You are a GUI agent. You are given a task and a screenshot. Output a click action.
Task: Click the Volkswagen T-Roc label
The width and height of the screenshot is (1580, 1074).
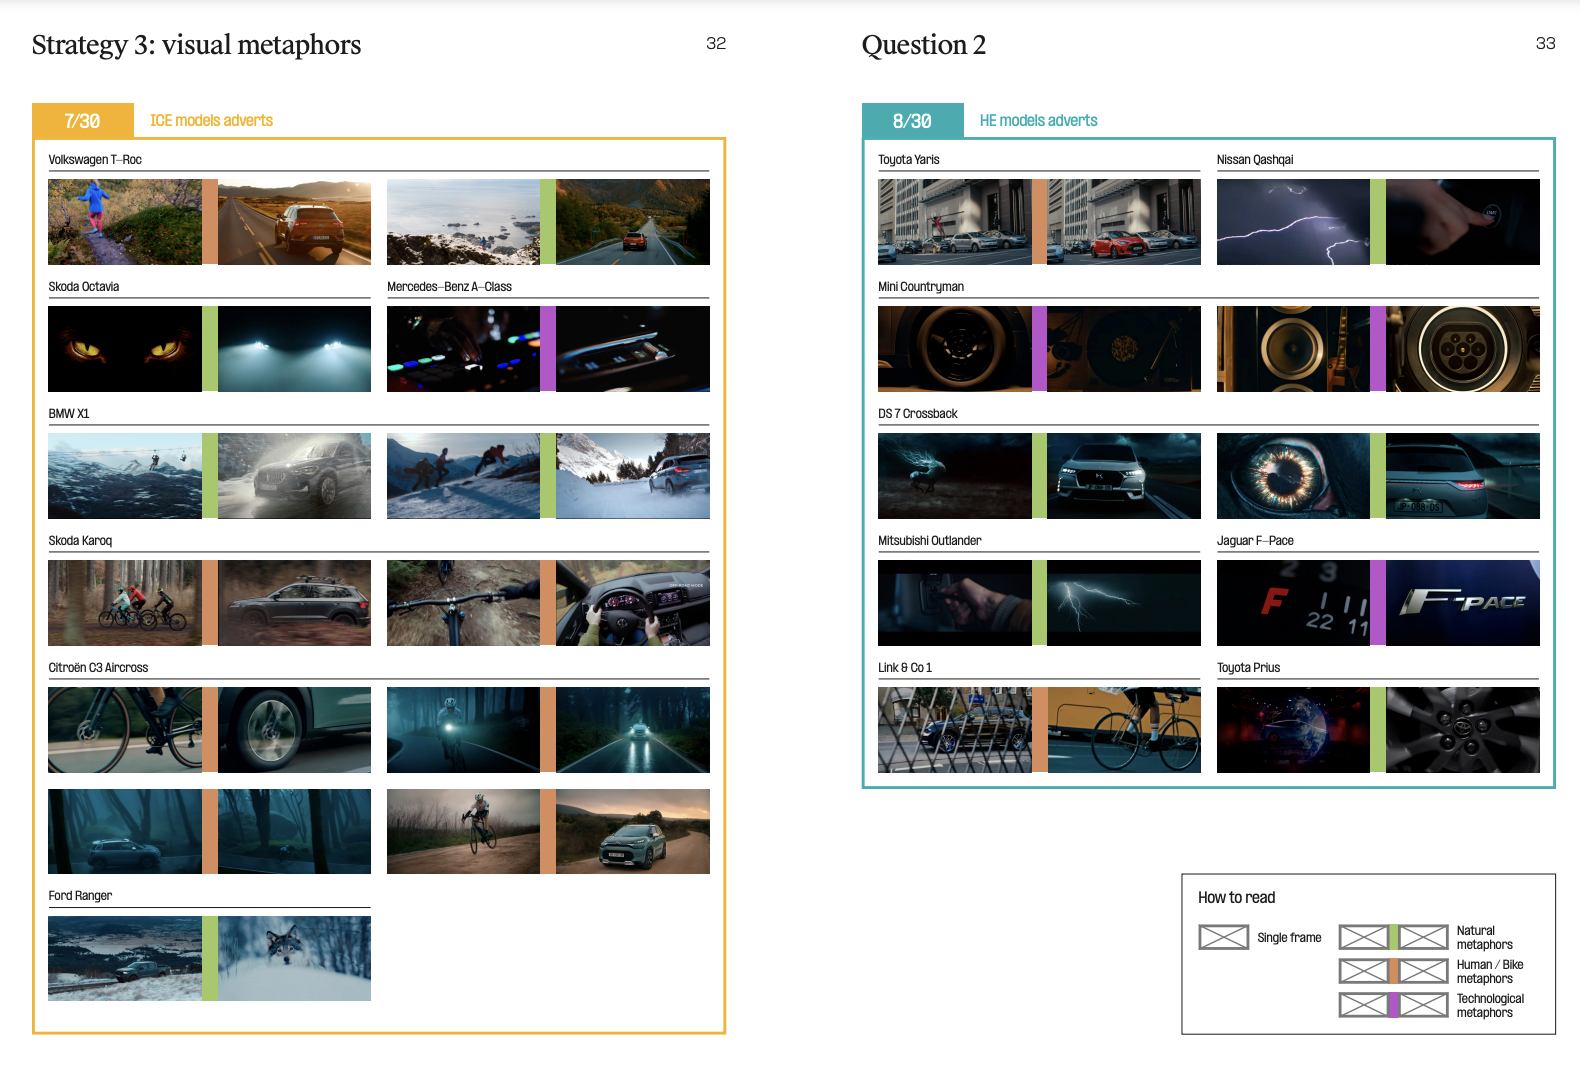pos(95,160)
